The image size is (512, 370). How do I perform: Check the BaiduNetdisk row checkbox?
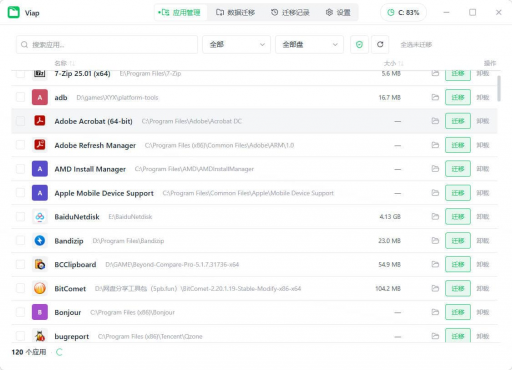pyautogui.click(x=20, y=217)
